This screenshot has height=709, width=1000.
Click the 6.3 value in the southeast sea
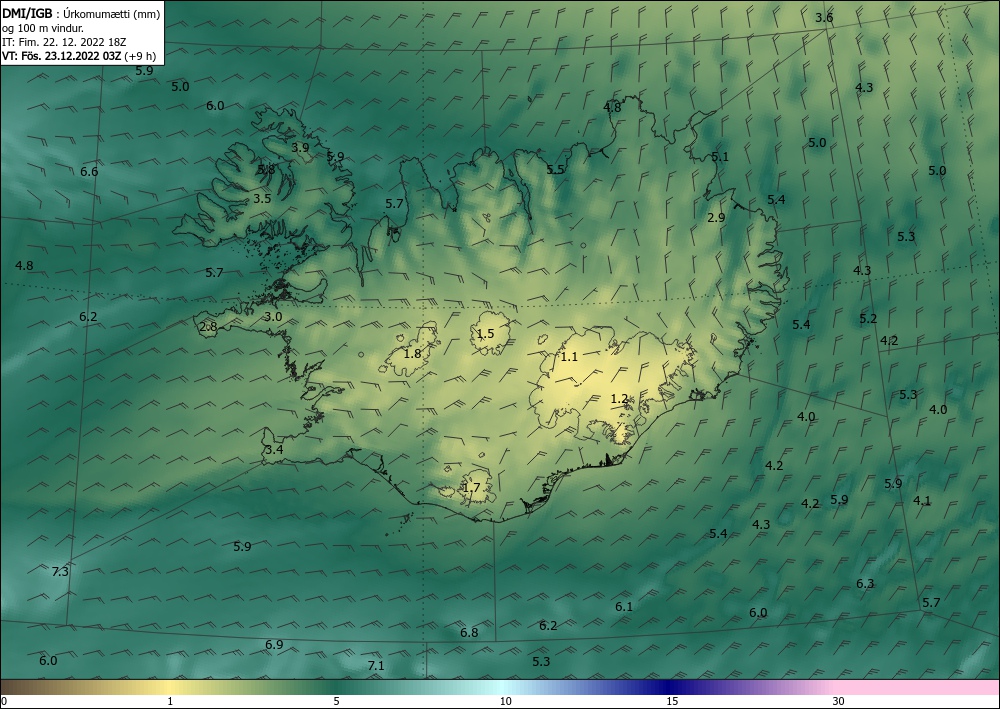click(x=865, y=583)
